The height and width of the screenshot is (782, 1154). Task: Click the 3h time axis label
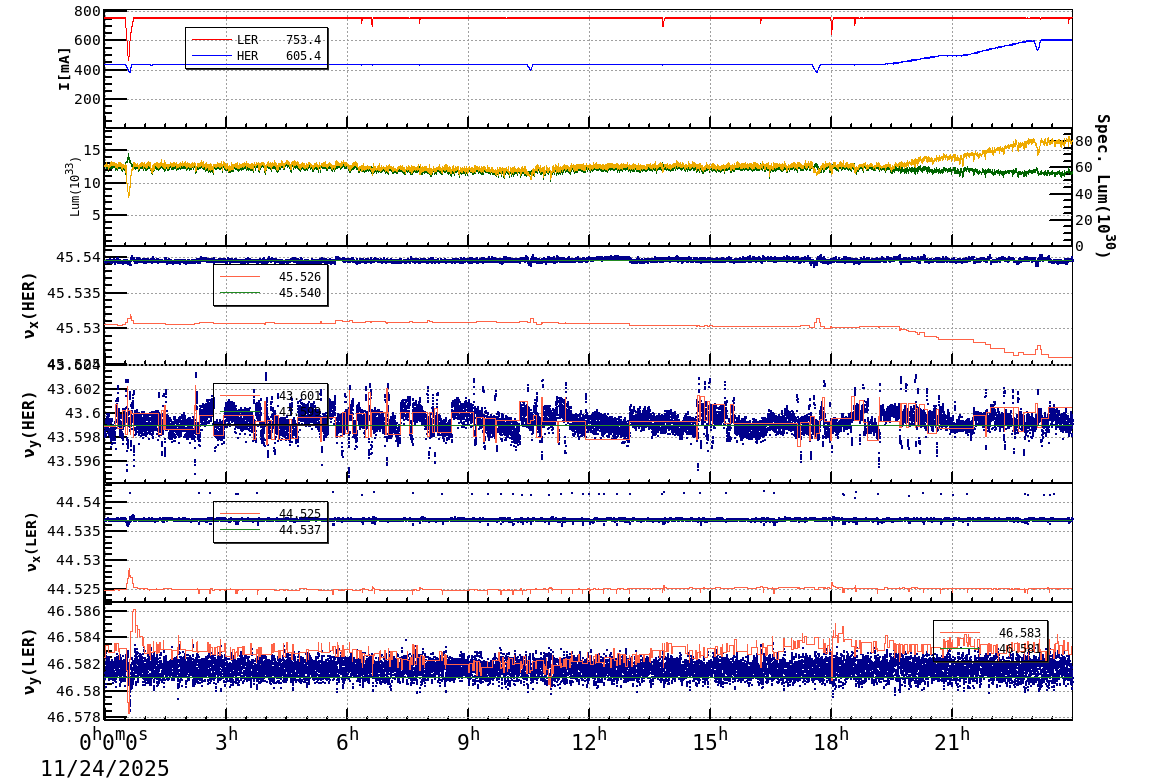[227, 739]
